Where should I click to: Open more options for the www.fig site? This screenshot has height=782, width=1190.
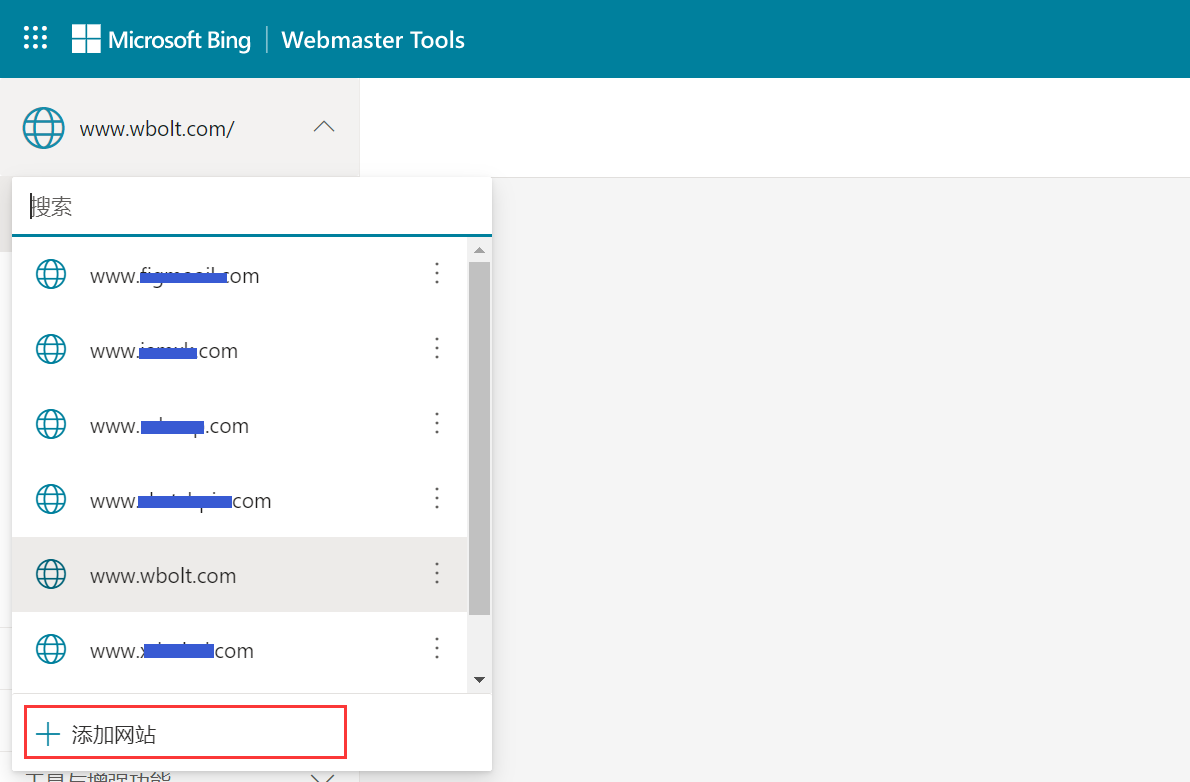(436, 273)
